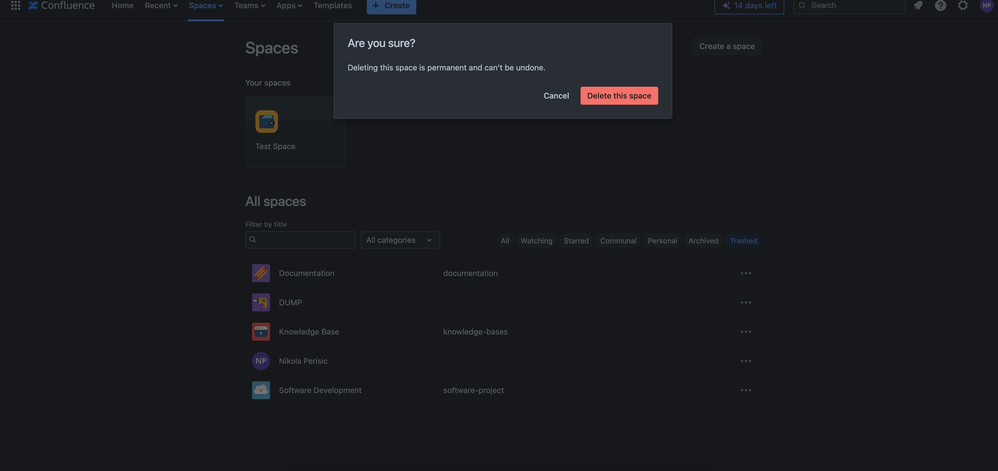This screenshot has width=998, height=471.
Task: Open the NP profile avatar menu
Action: coord(986,5)
